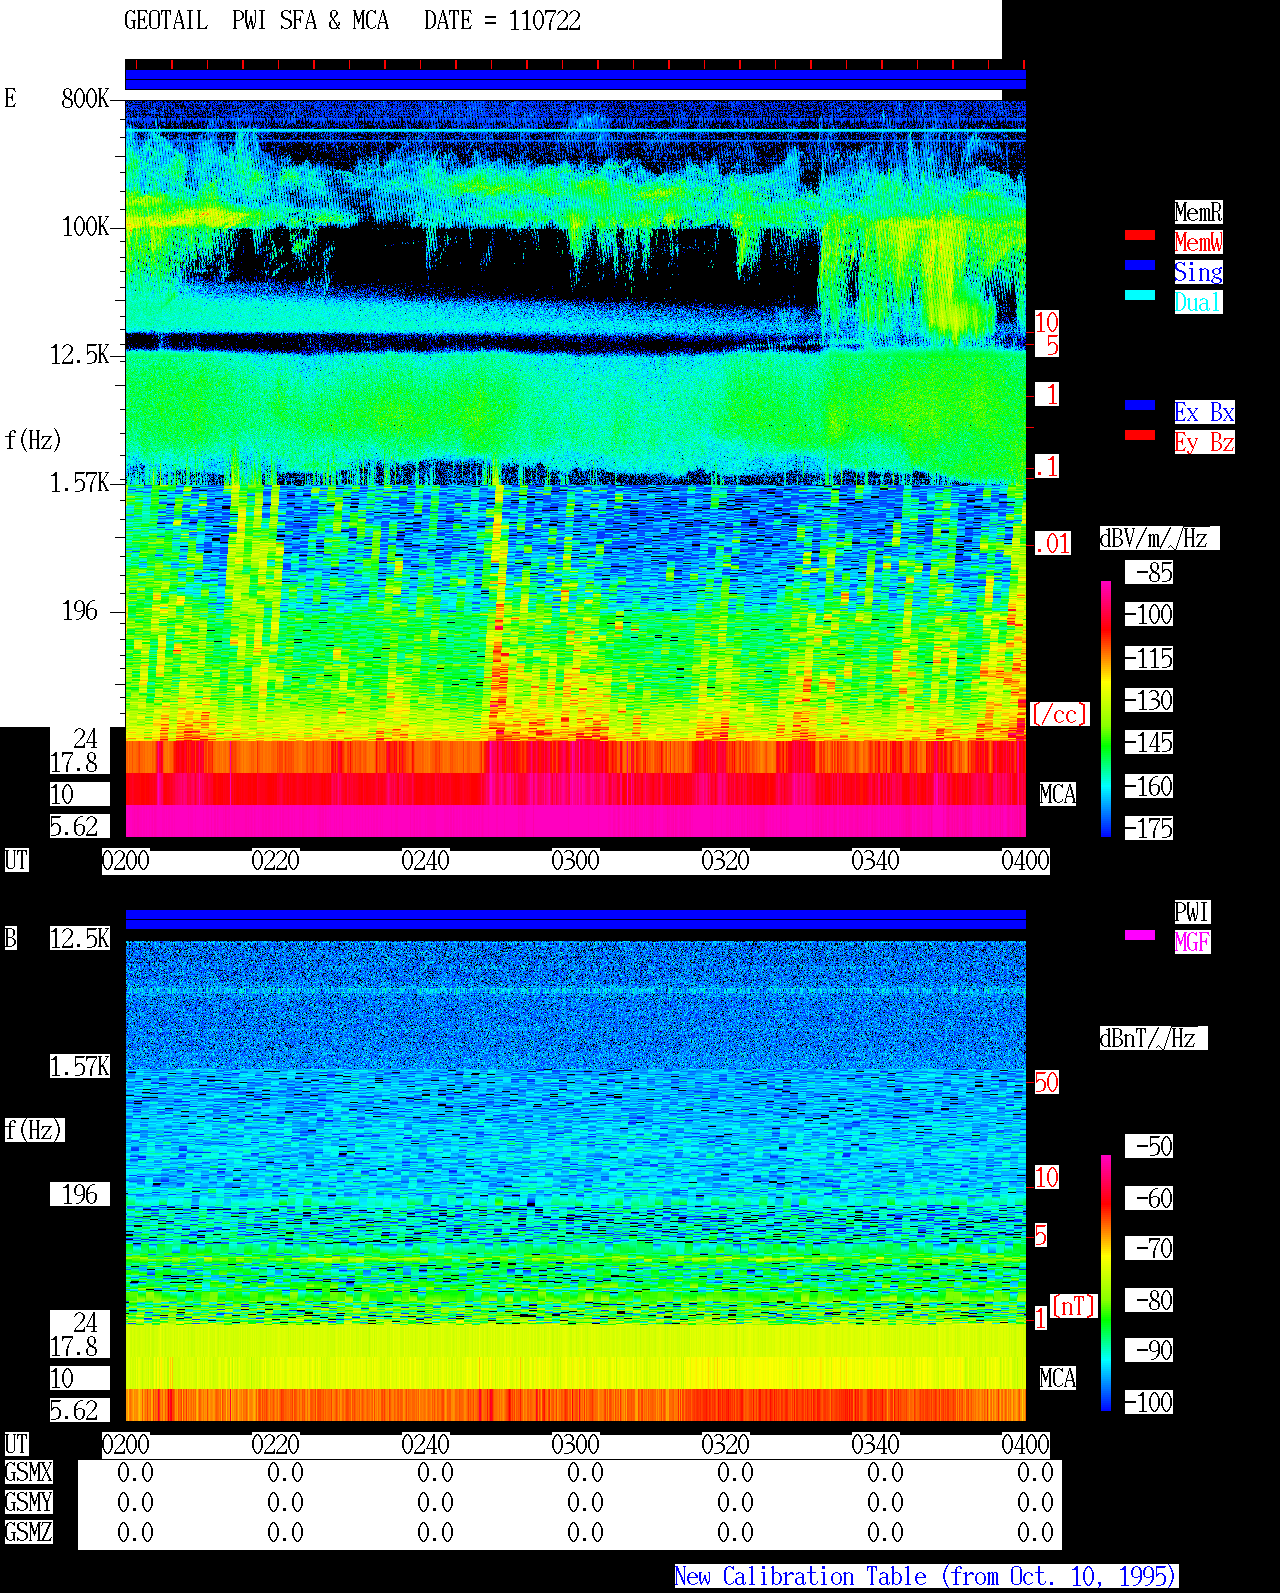Click the blue mode bar above the B panel

[575, 919]
